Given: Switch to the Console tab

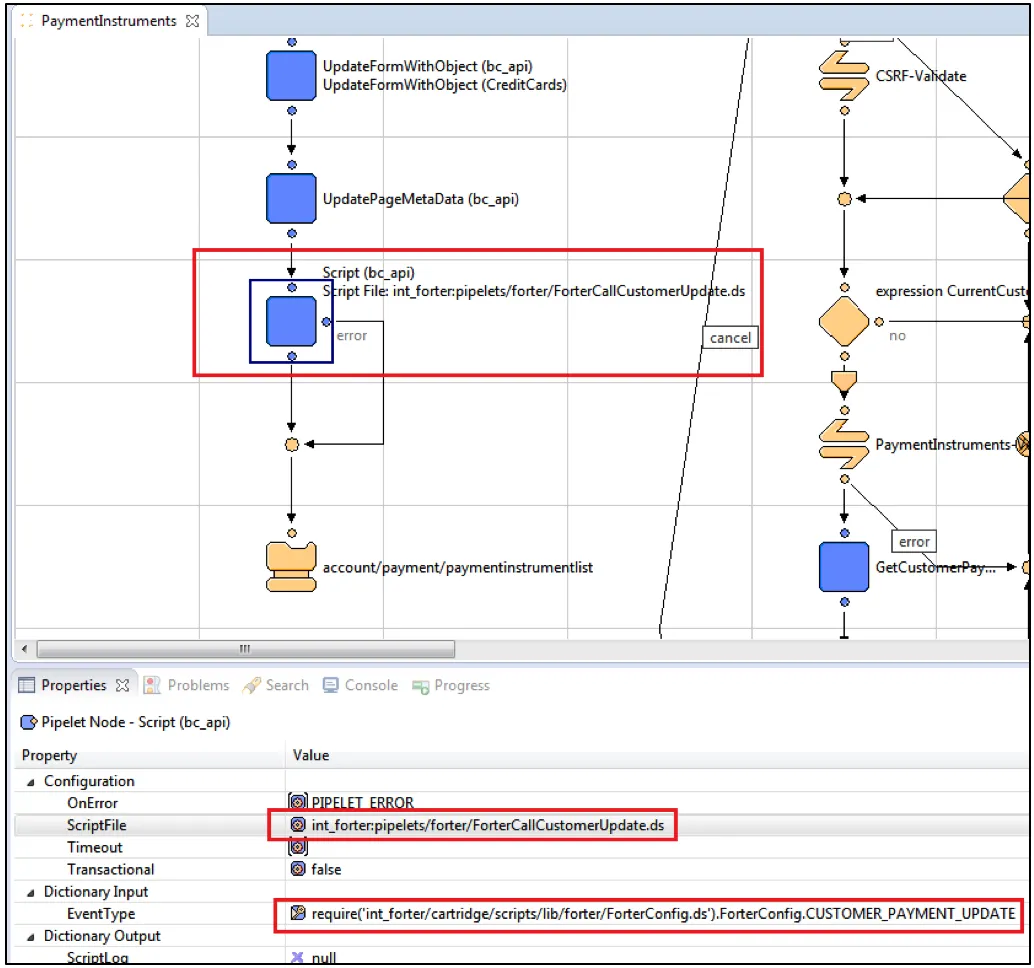Looking at the screenshot, I should tap(360, 685).
